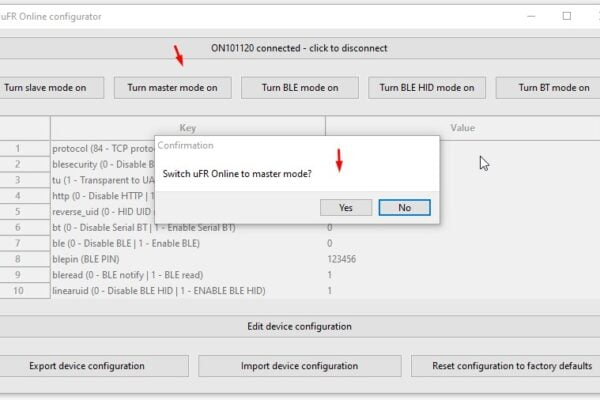Click the ON101120 connected disconnect bar
600x400 pixels.
(299, 48)
